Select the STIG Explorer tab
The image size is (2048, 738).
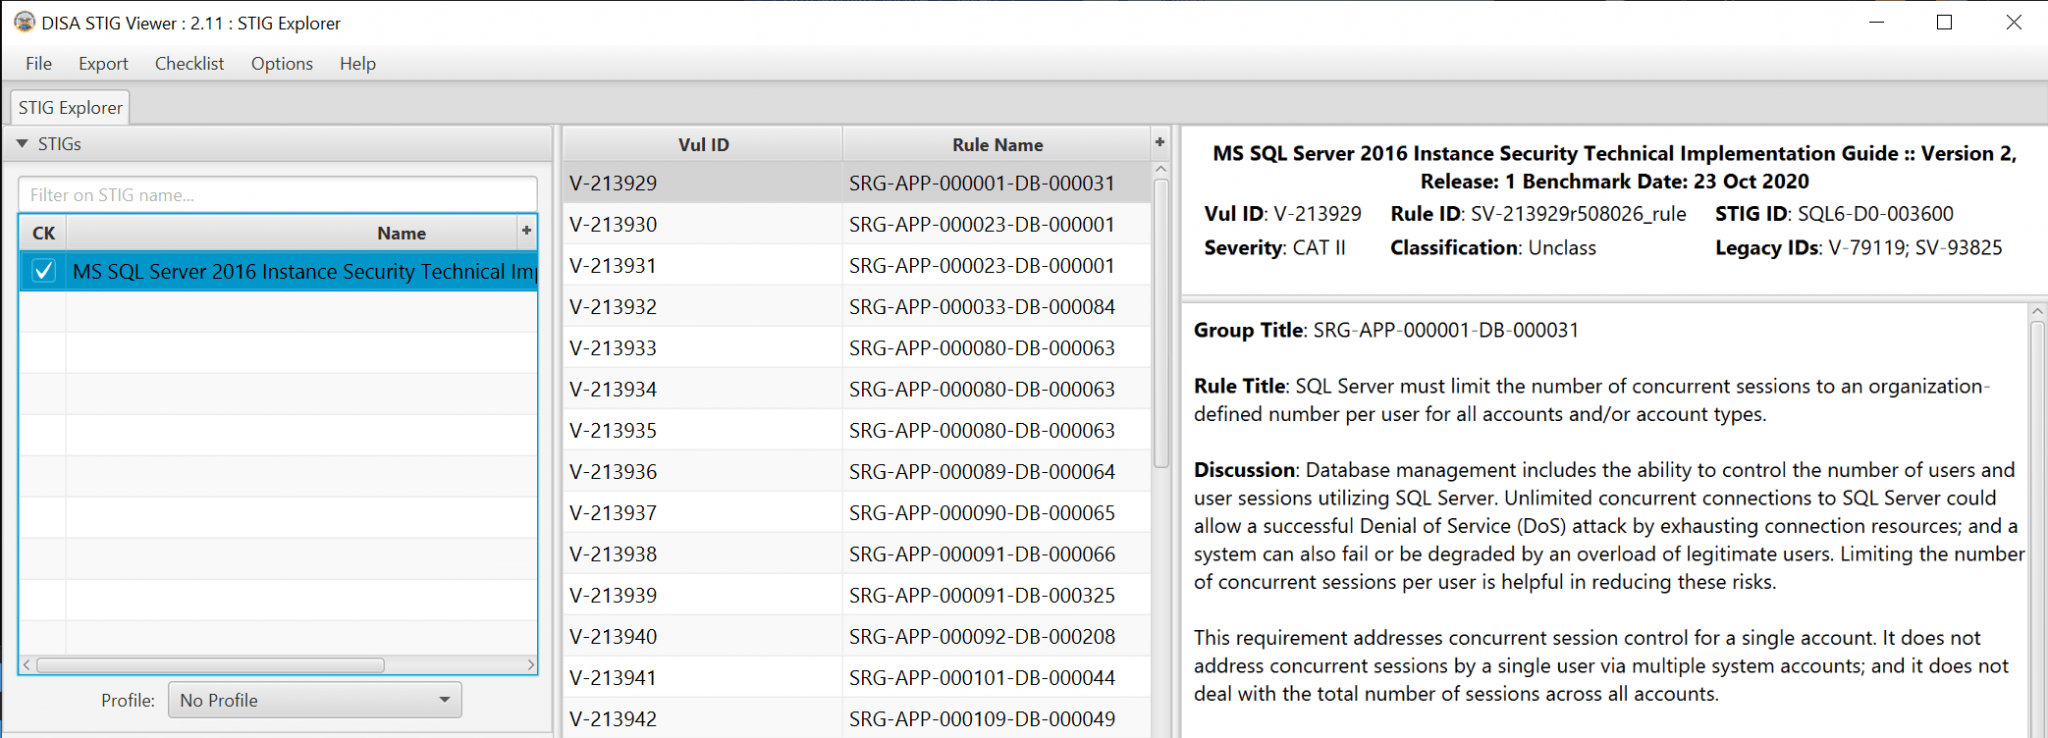[70, 108]
